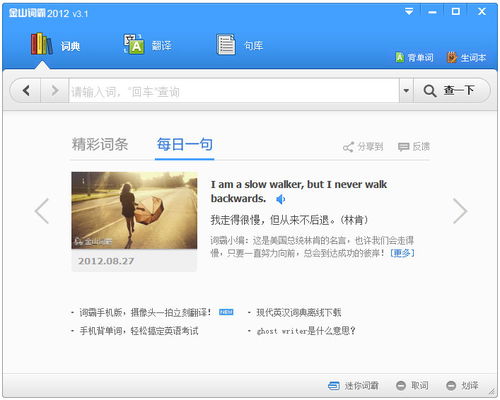Play the daily sentence audio speaker icon
500x400 pixels.
[280, 199]
